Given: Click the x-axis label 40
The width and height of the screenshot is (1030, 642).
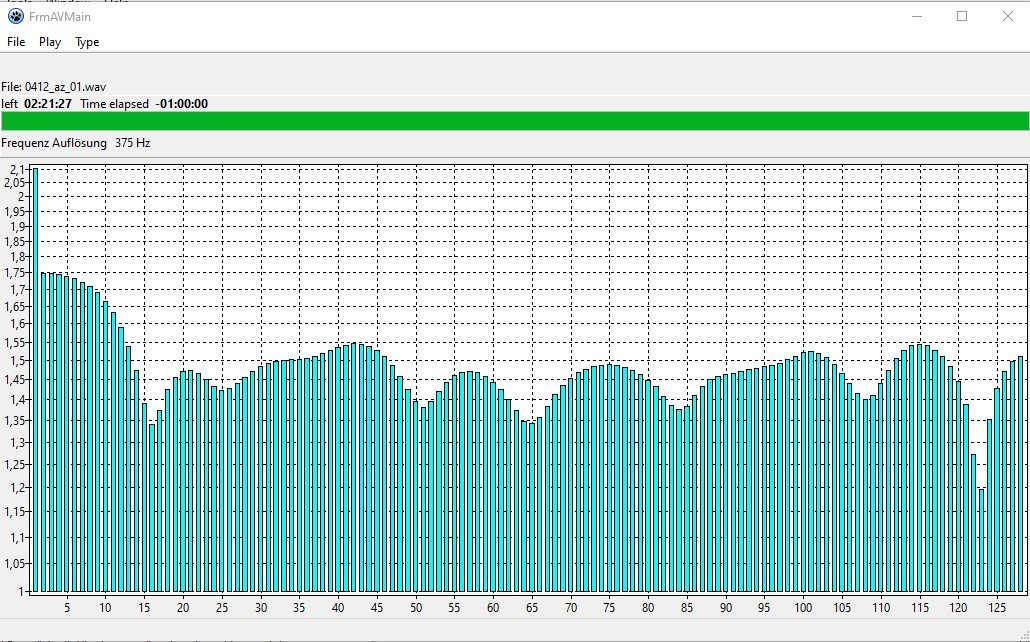Looking at the screenshot, I should [338, 608].
